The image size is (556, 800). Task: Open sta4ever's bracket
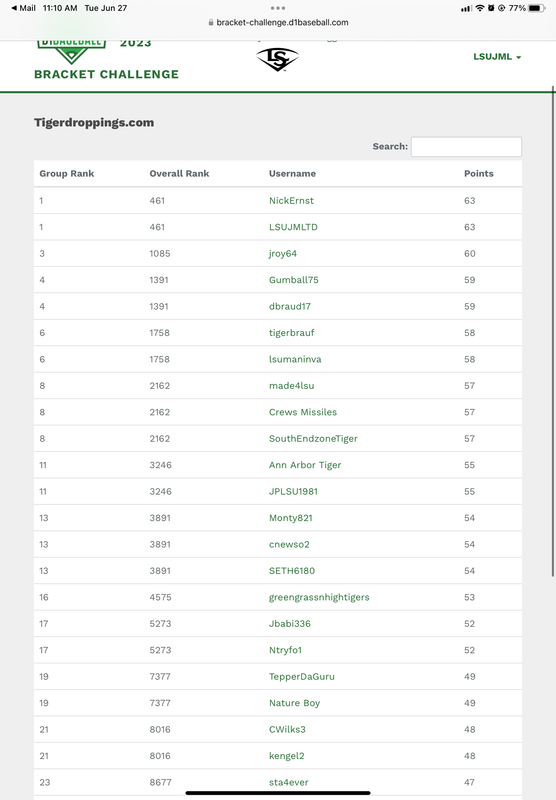289,783
